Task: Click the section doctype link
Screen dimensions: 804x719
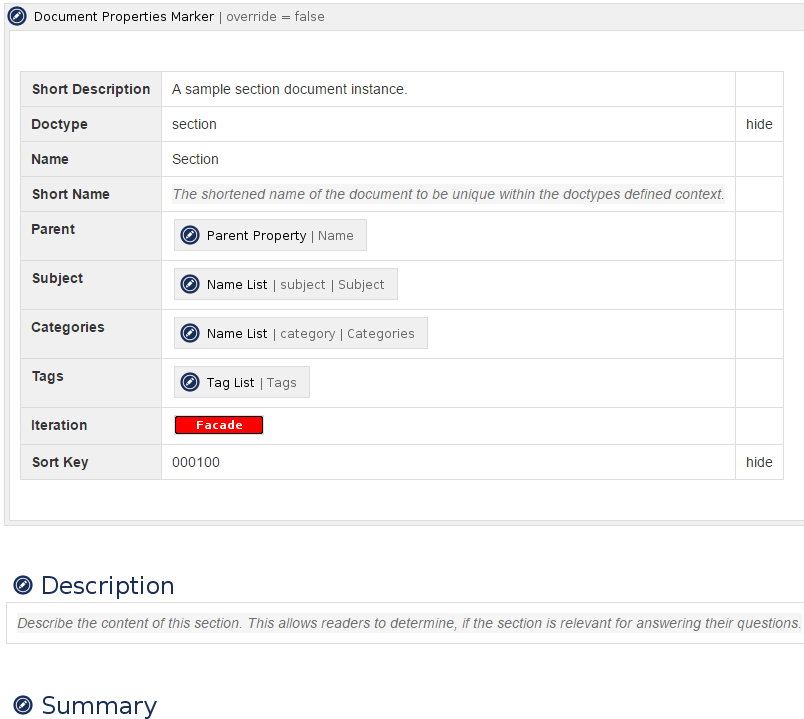Action: [x=194, y=124]
